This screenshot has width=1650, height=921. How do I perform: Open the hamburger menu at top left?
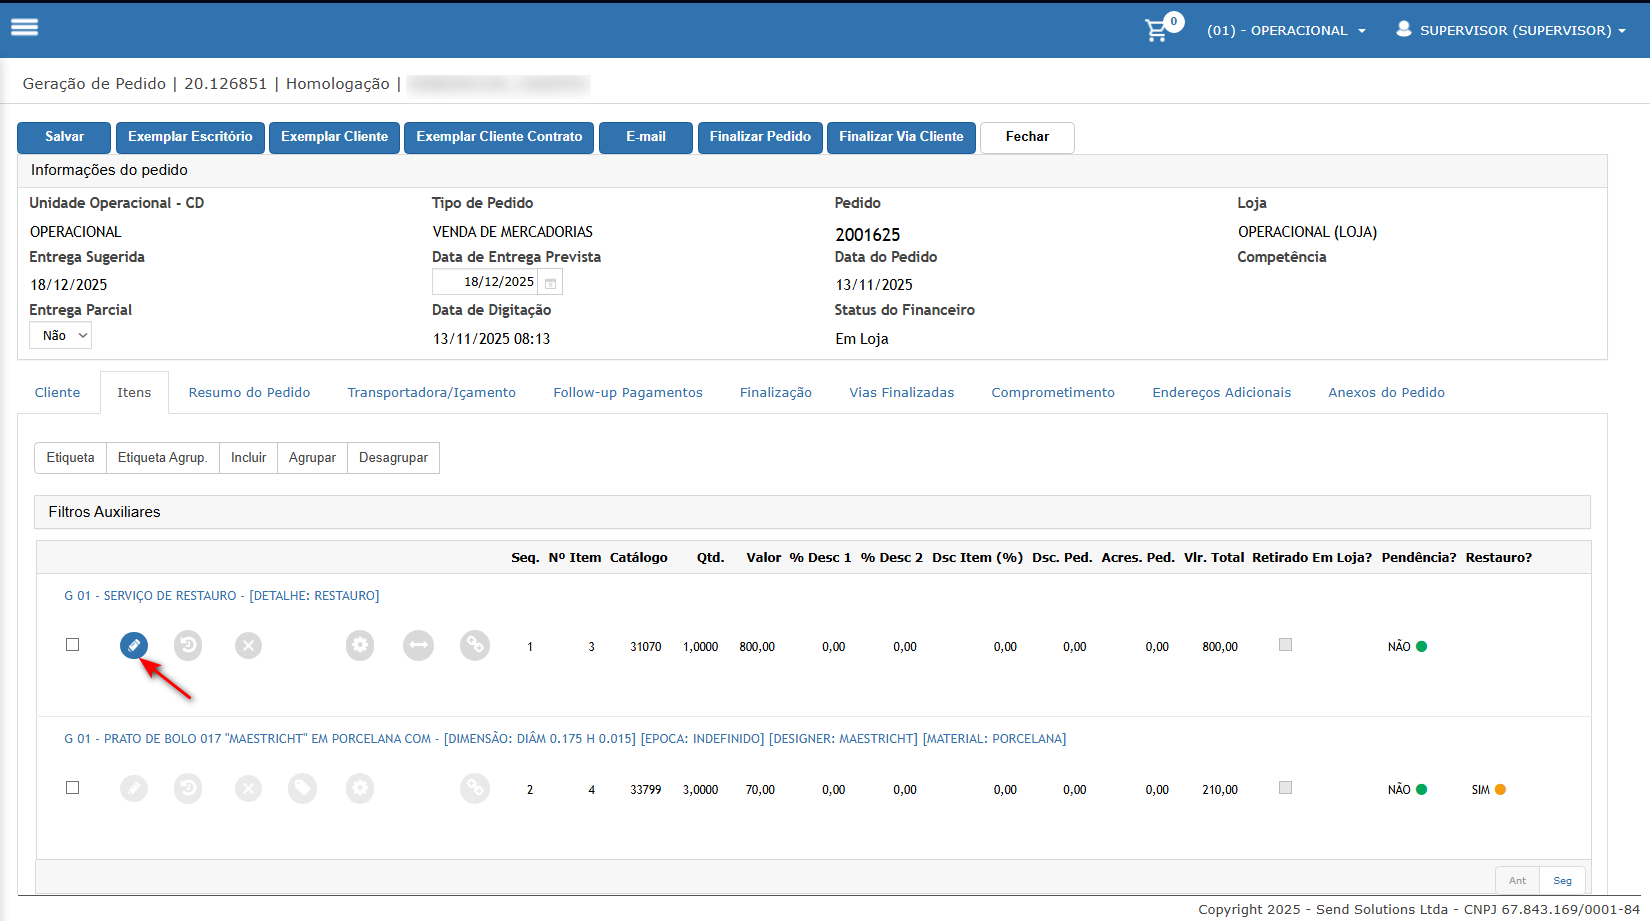point(25,27)
